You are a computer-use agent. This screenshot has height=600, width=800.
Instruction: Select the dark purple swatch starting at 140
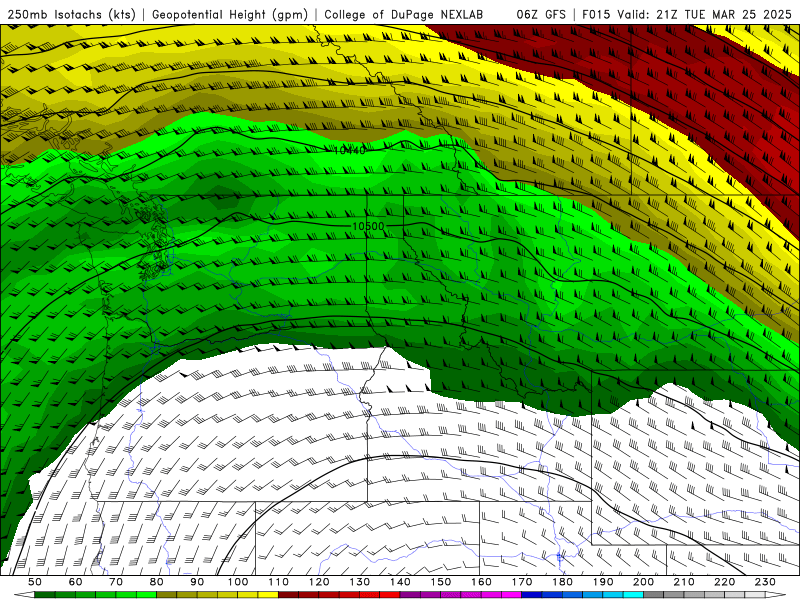click(x=410, y=595)
